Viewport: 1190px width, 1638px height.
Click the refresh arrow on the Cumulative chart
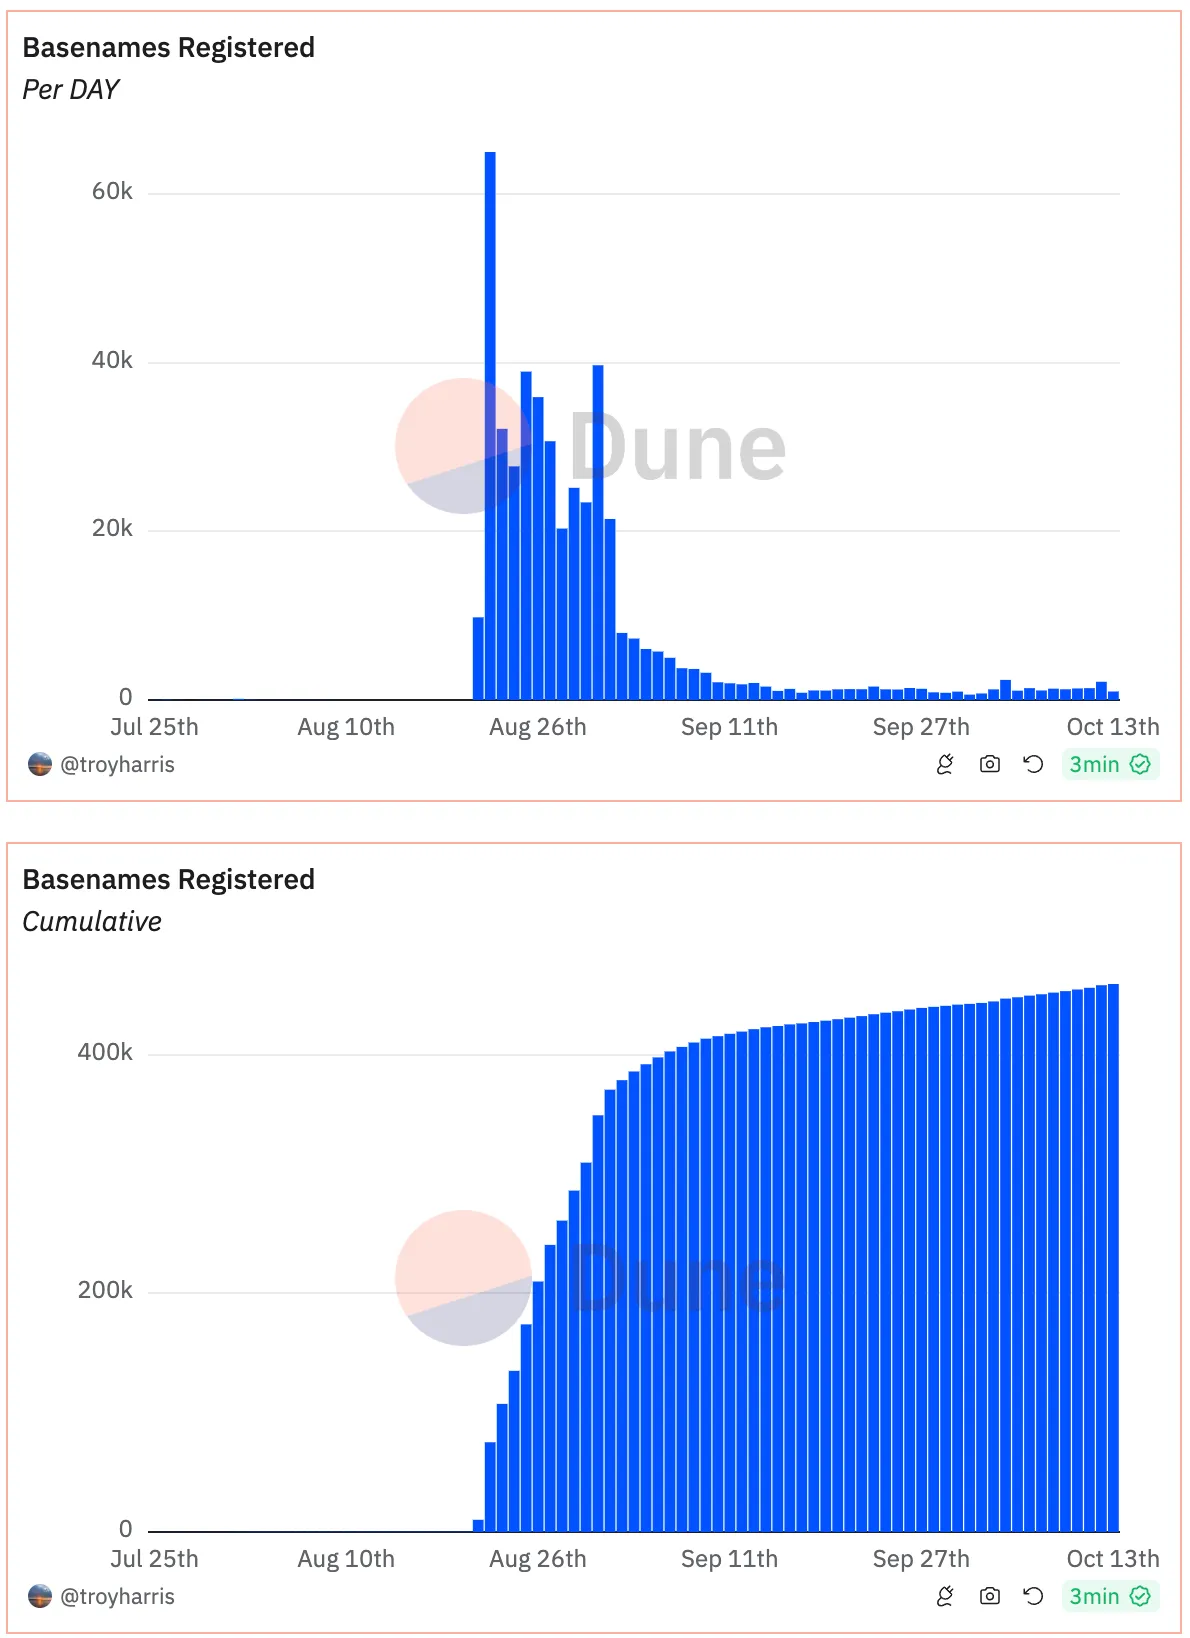tap(1033, 1597)
